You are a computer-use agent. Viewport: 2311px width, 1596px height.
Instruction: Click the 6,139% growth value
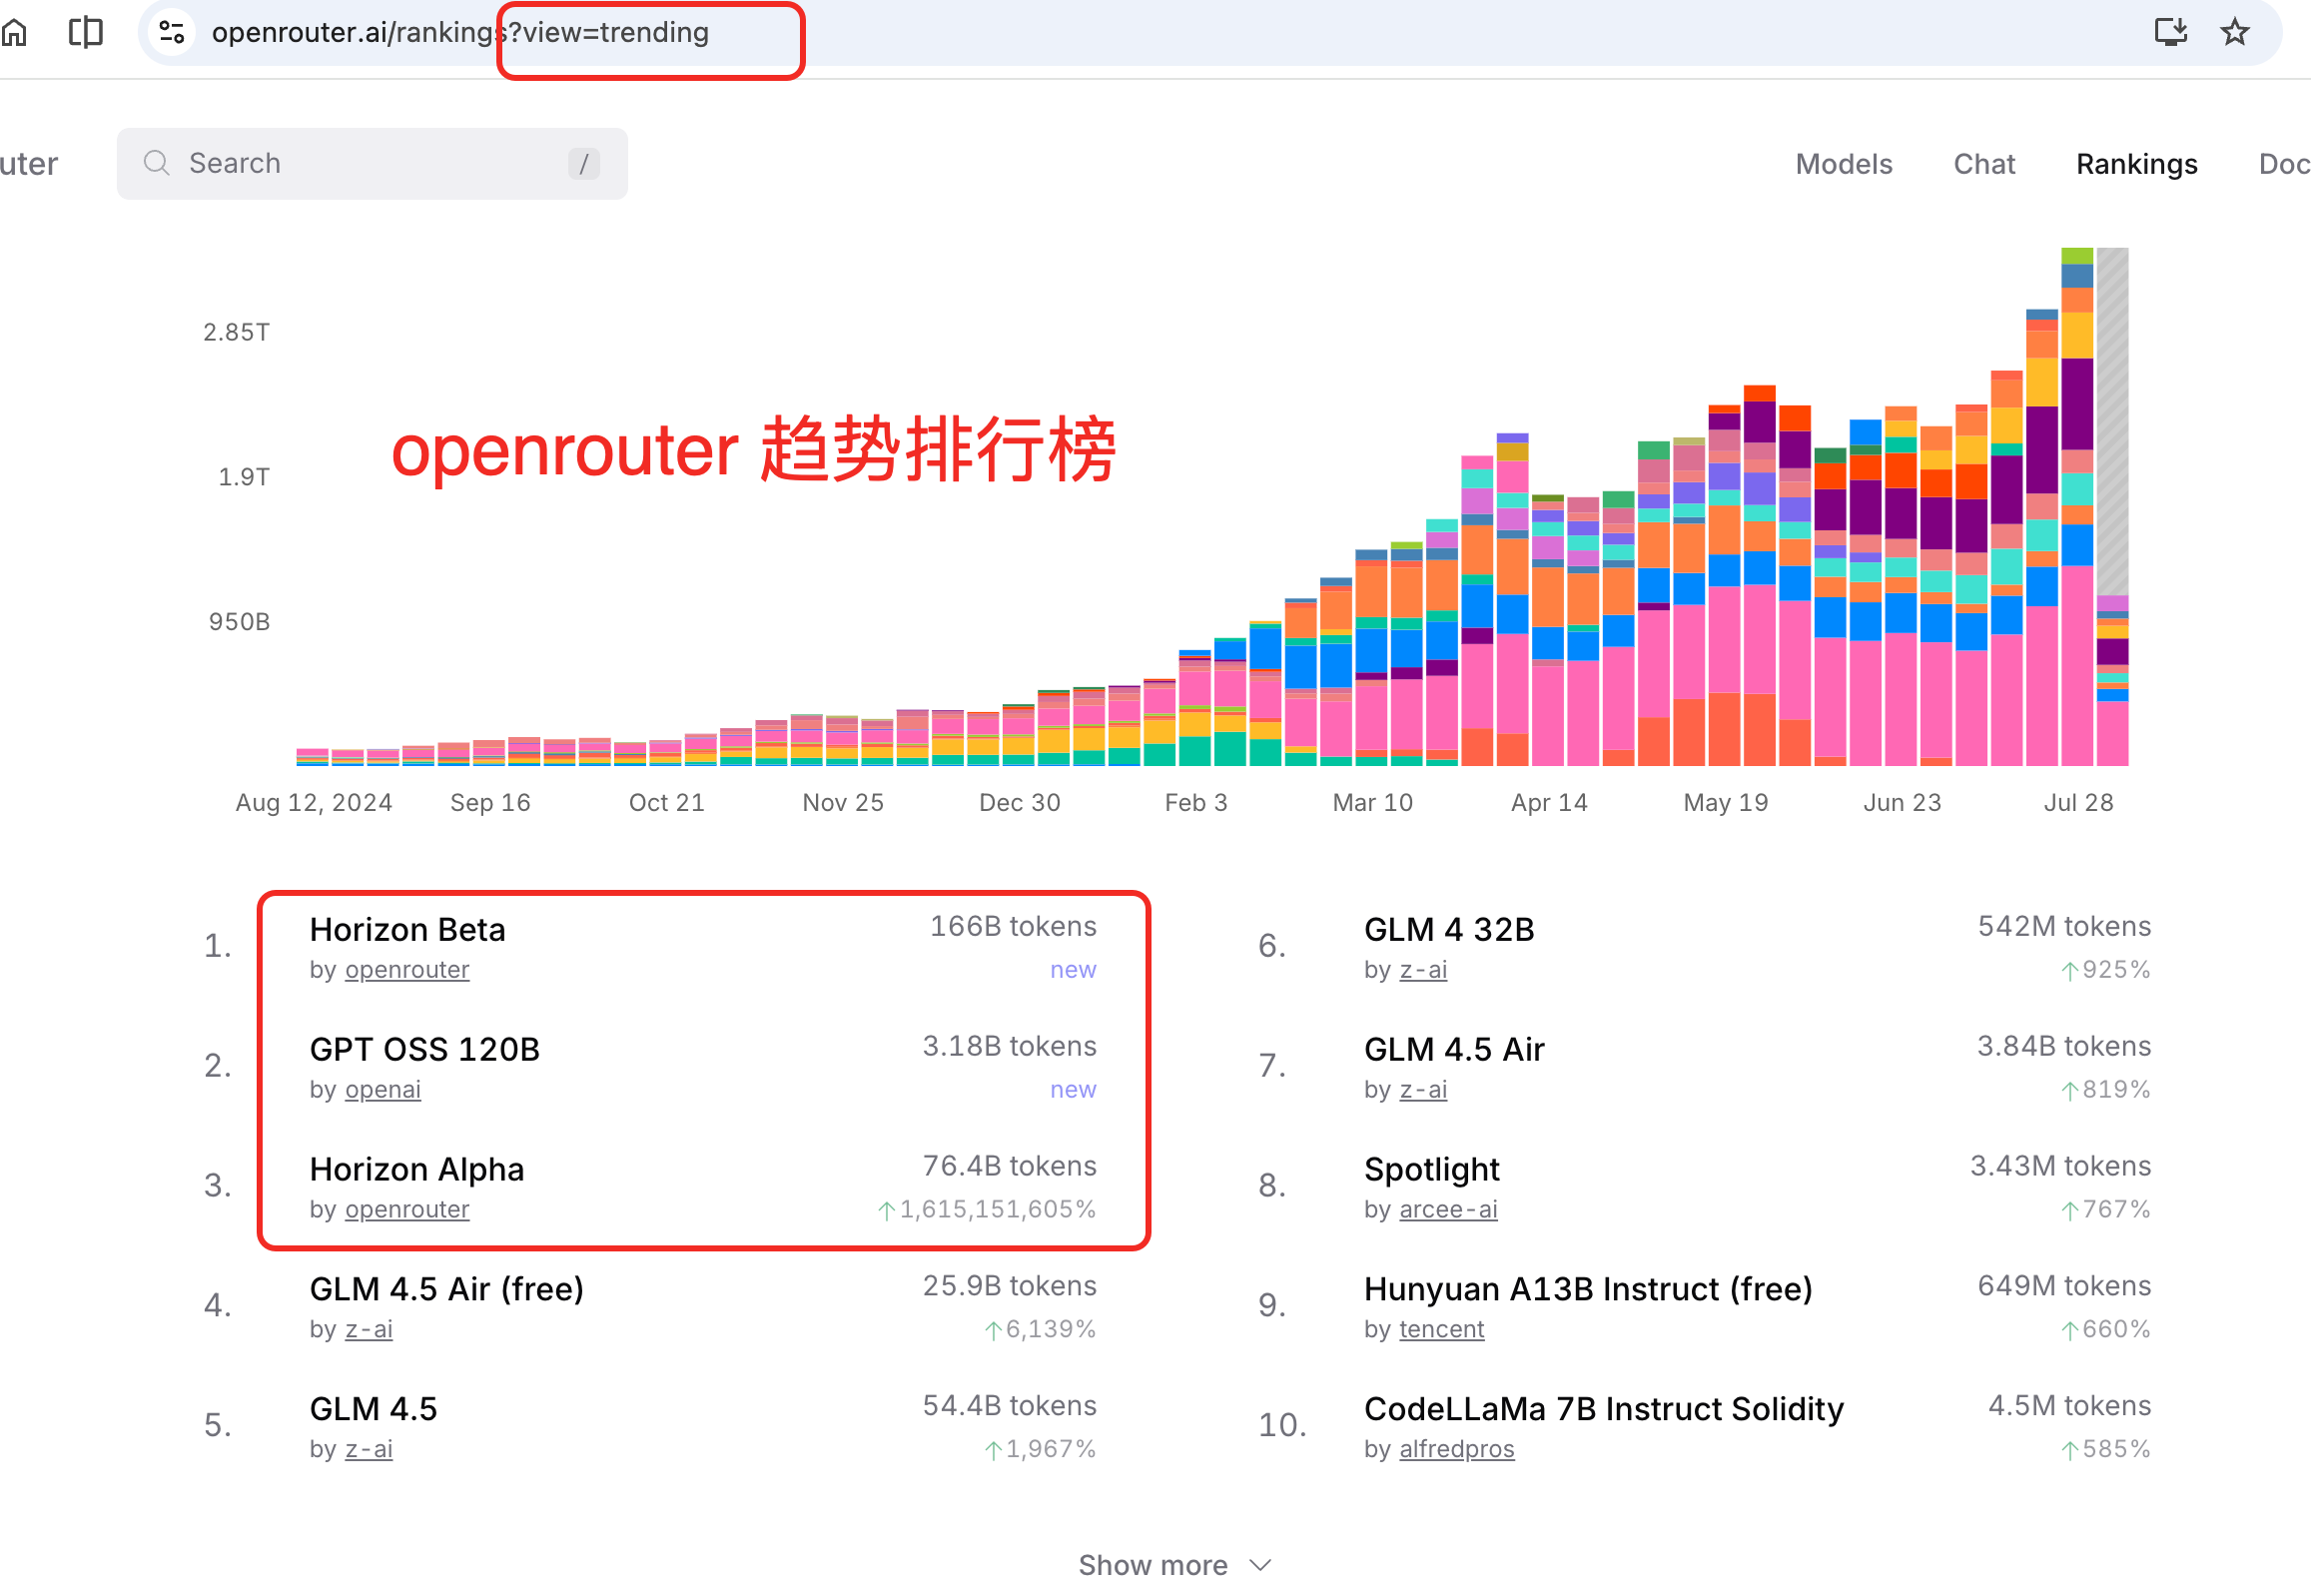[1050, 1330]
